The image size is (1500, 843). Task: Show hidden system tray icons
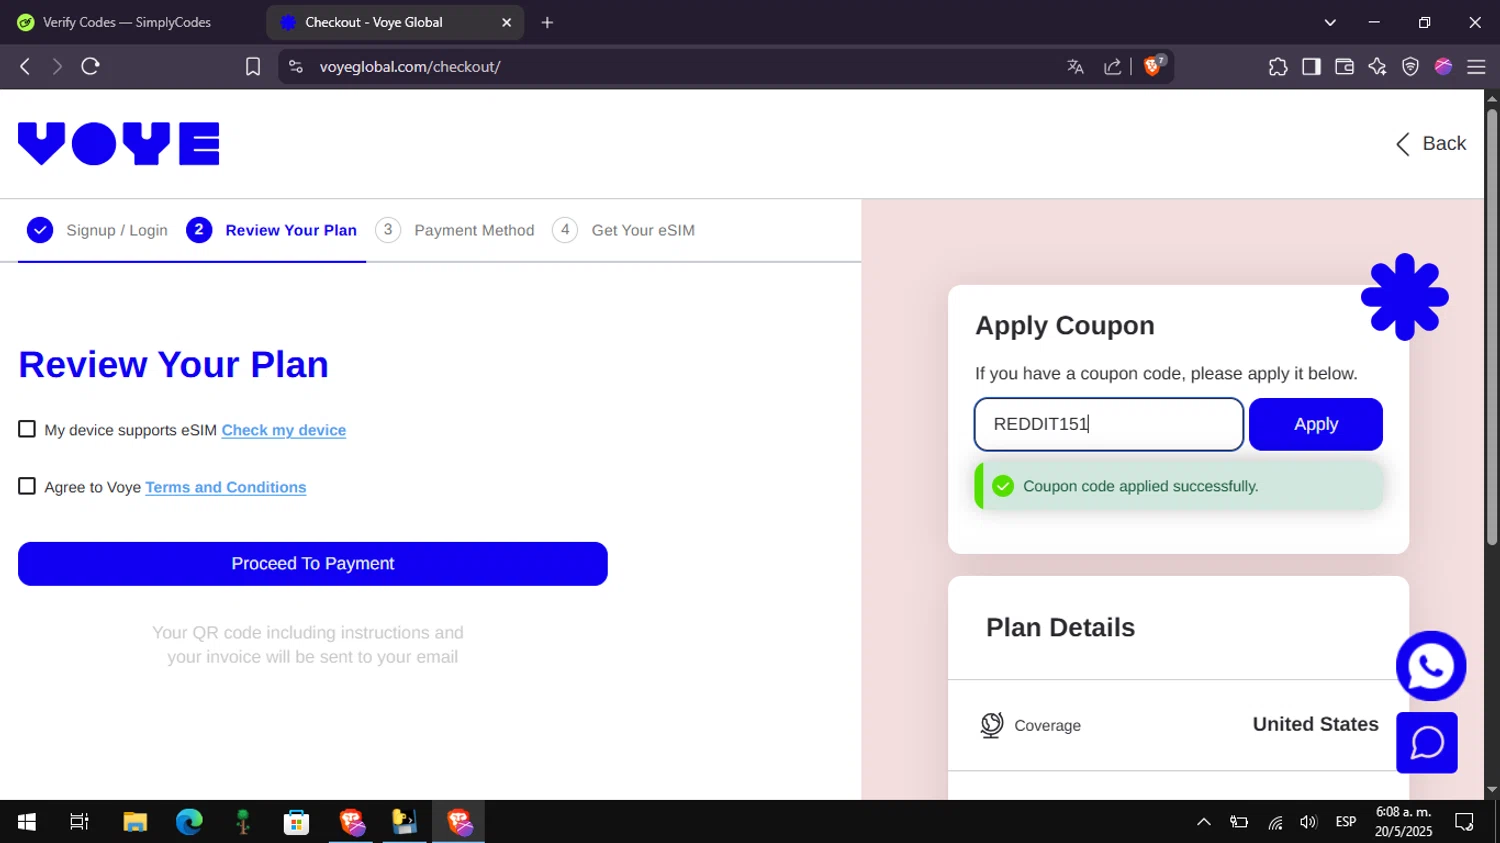1204,822
